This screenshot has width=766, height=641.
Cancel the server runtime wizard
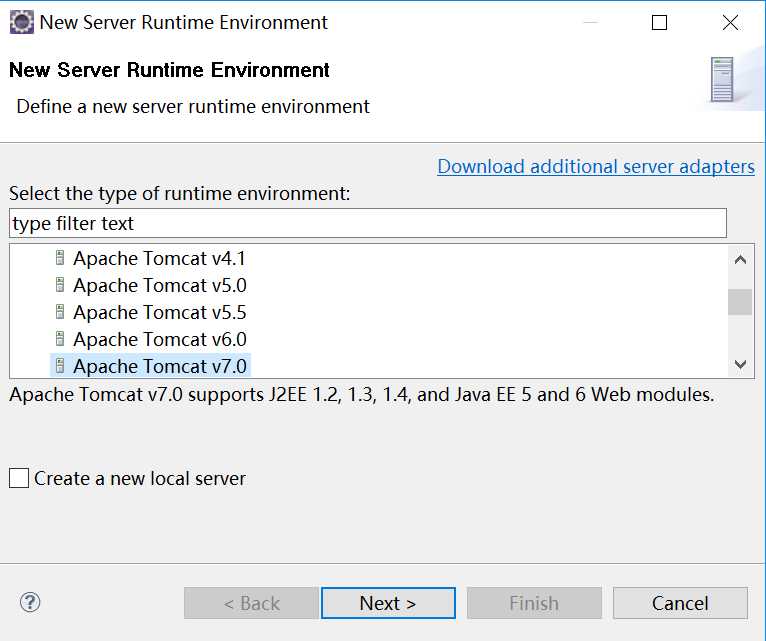pyautogui.click(x=680, y=603)
